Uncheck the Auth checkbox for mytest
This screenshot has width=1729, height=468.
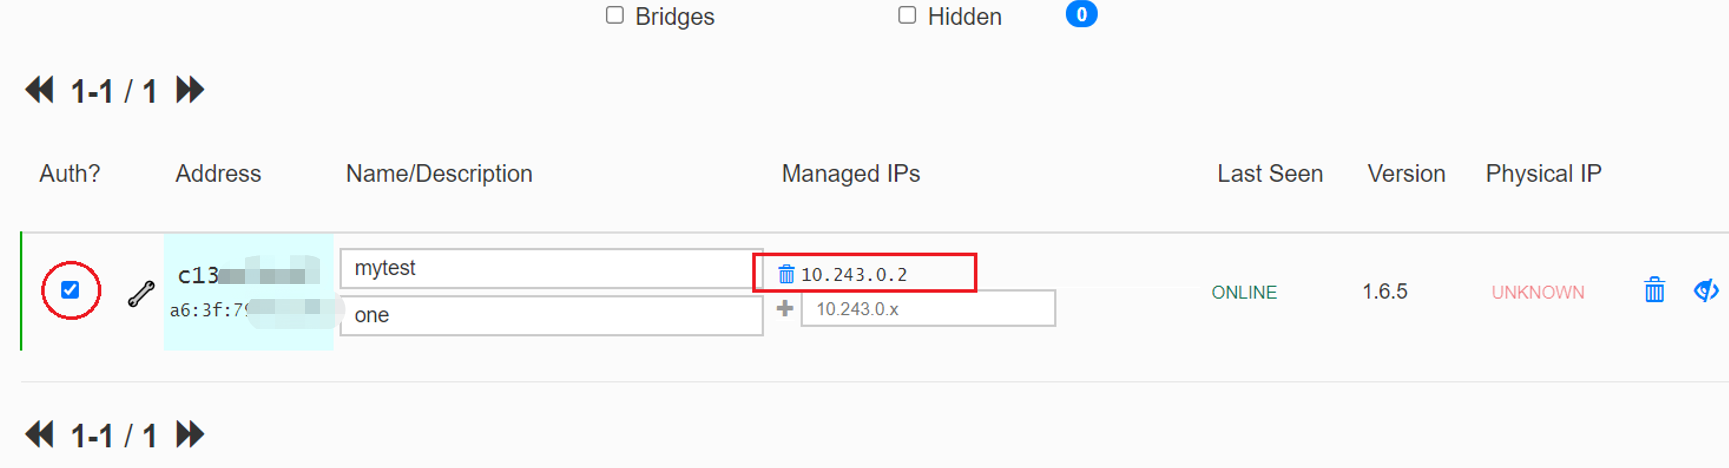(70, 290)
